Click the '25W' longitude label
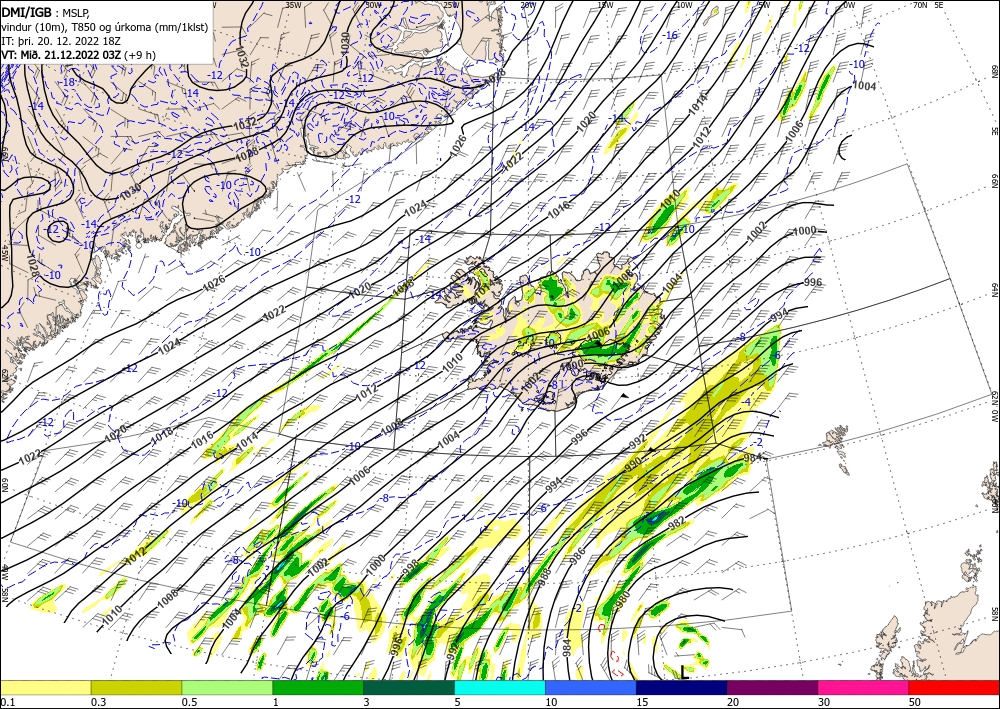This screenshot has width=1000, height=709. pyautogui.click(x=451, y=4)
